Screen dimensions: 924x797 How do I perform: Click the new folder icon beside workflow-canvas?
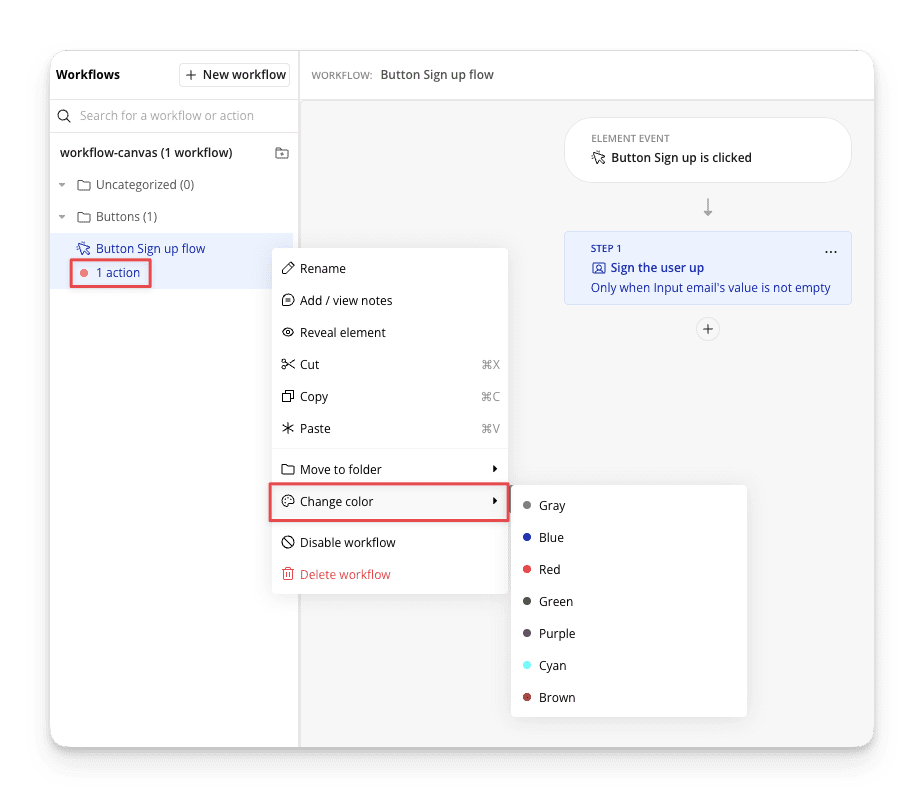[x=282, y=153]
